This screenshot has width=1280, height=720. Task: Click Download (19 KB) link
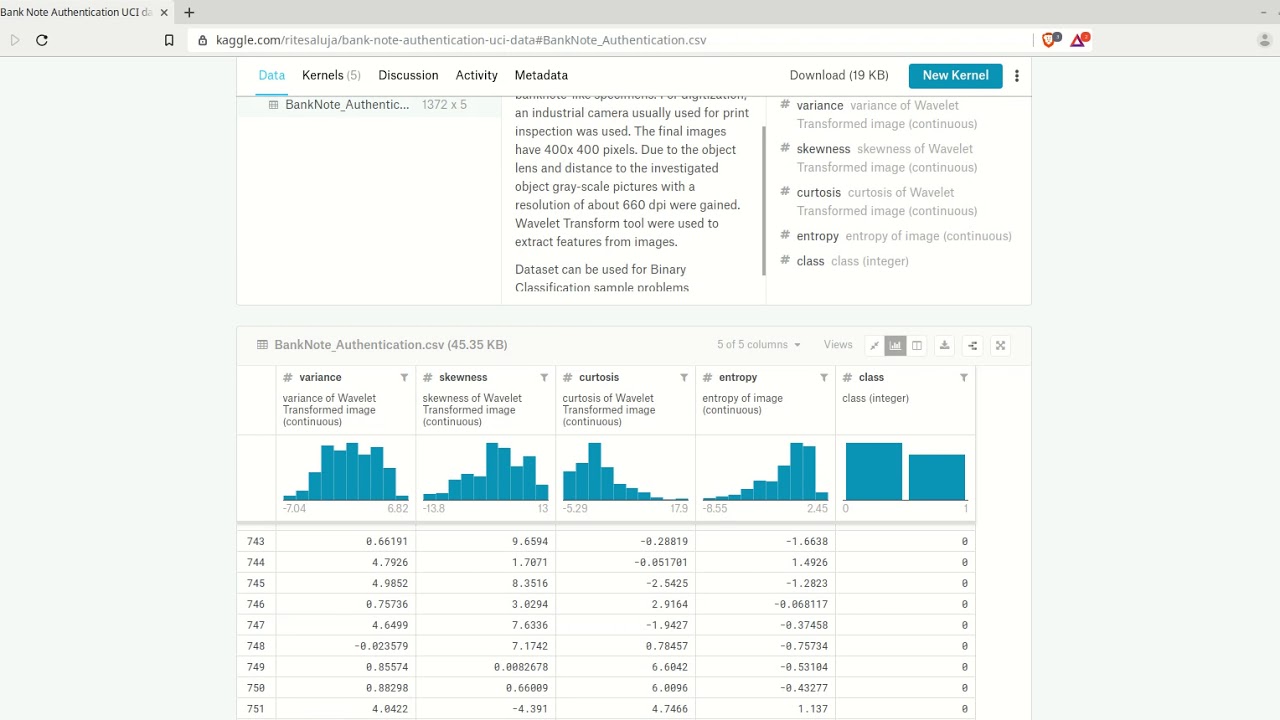tap(839, 75)
